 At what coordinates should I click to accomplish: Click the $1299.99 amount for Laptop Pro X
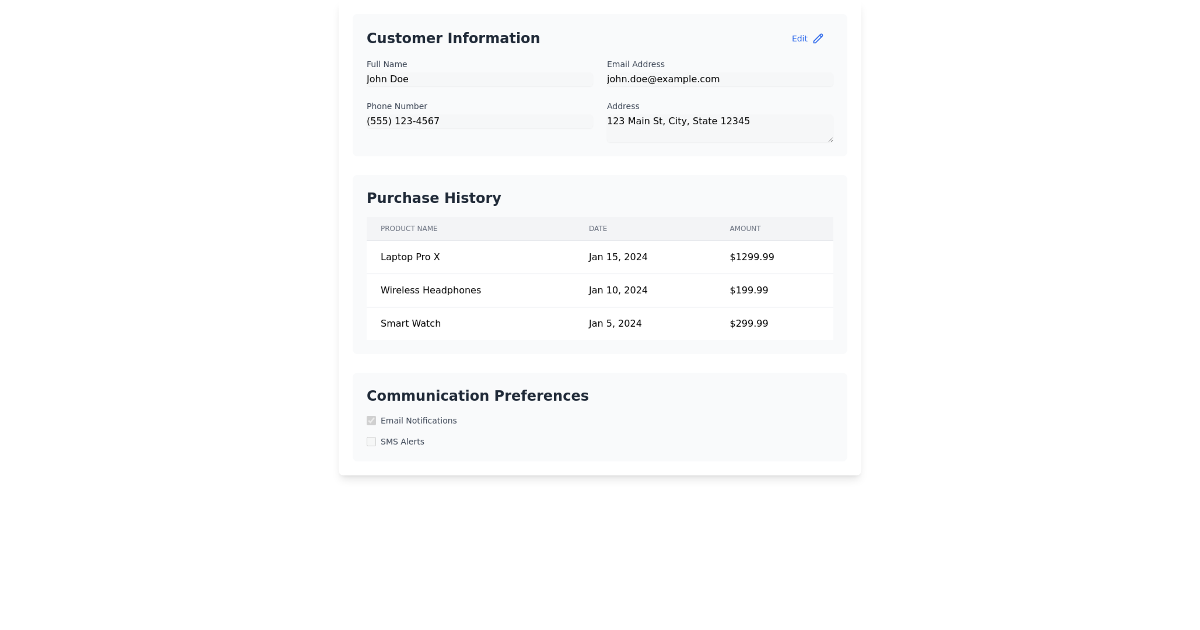click(x=751, y=257)
